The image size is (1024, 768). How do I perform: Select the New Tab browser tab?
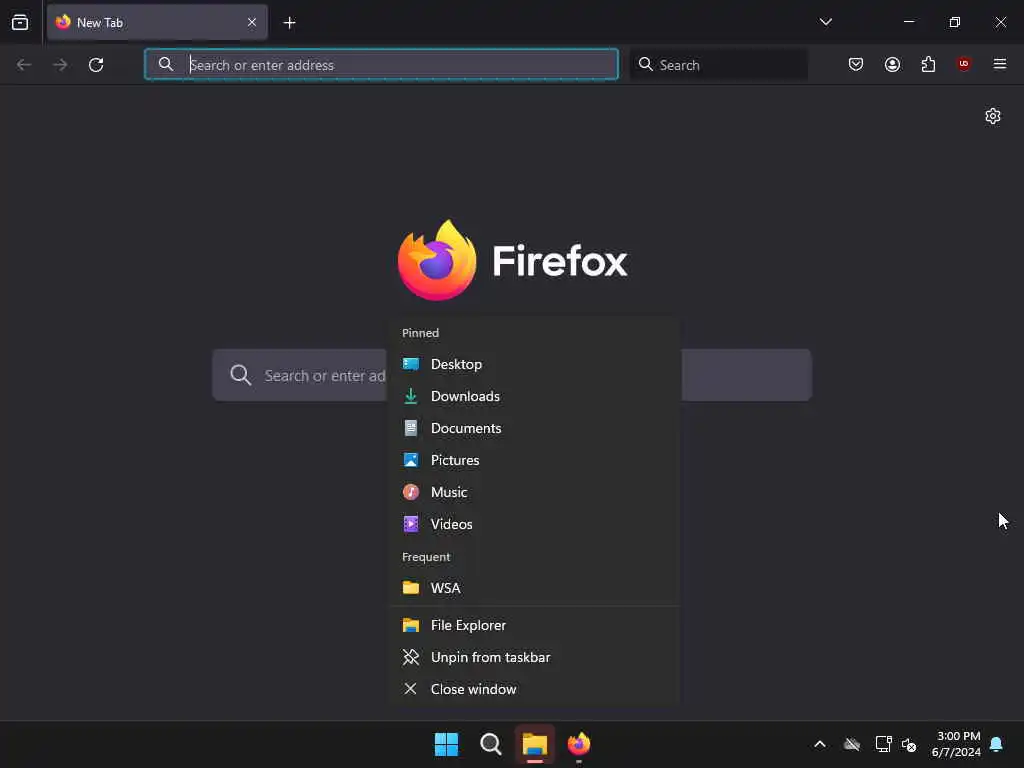point(157,22)
